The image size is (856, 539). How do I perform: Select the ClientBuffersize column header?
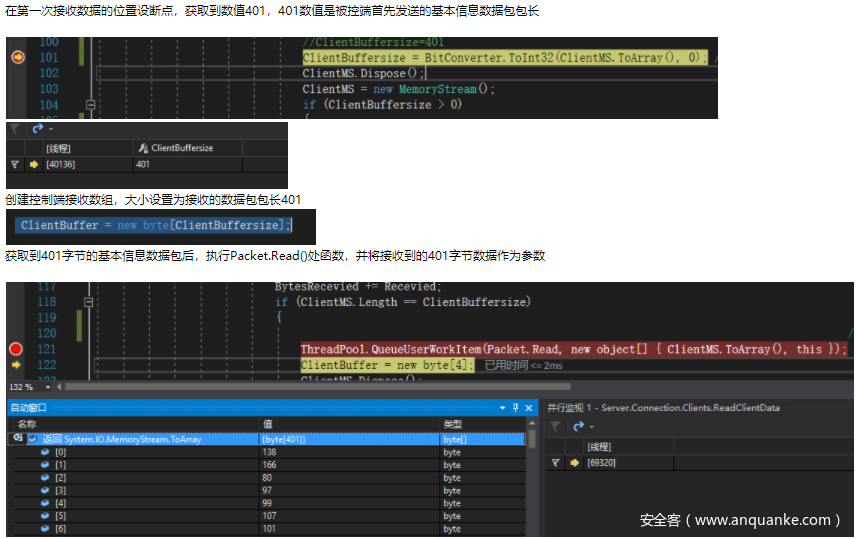[x=182, y=148]
